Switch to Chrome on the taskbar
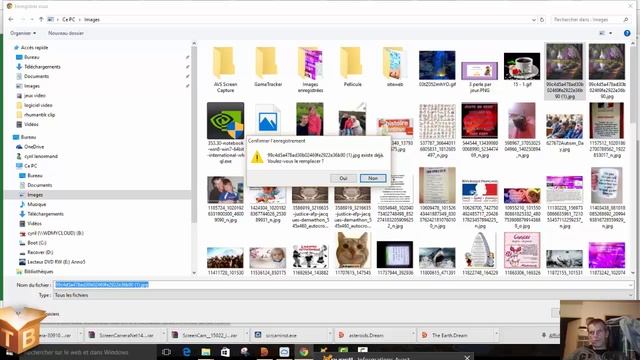 pyautogui.click(x=304, y=352)
